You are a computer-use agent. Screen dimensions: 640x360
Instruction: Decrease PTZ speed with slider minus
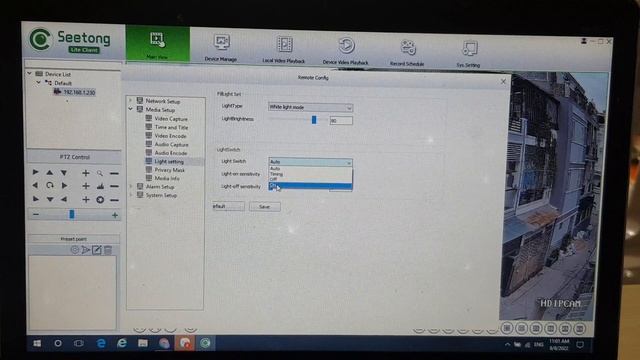tap(36, 214)
